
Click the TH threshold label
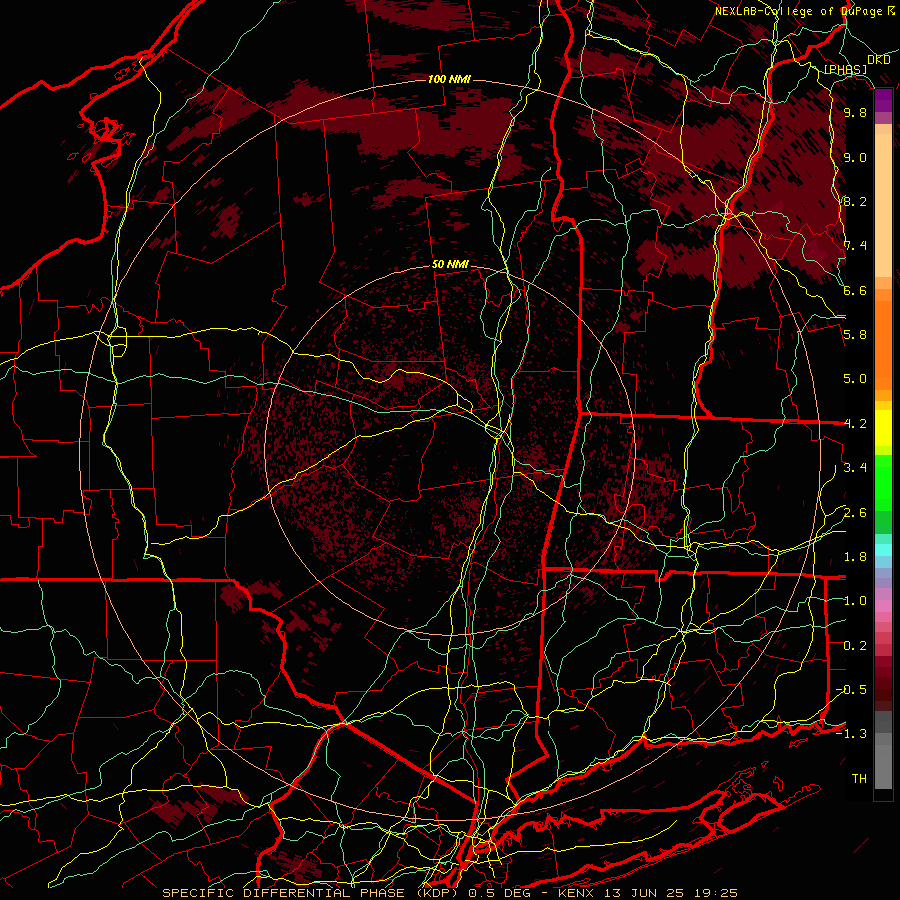click(x=859, y=779)
